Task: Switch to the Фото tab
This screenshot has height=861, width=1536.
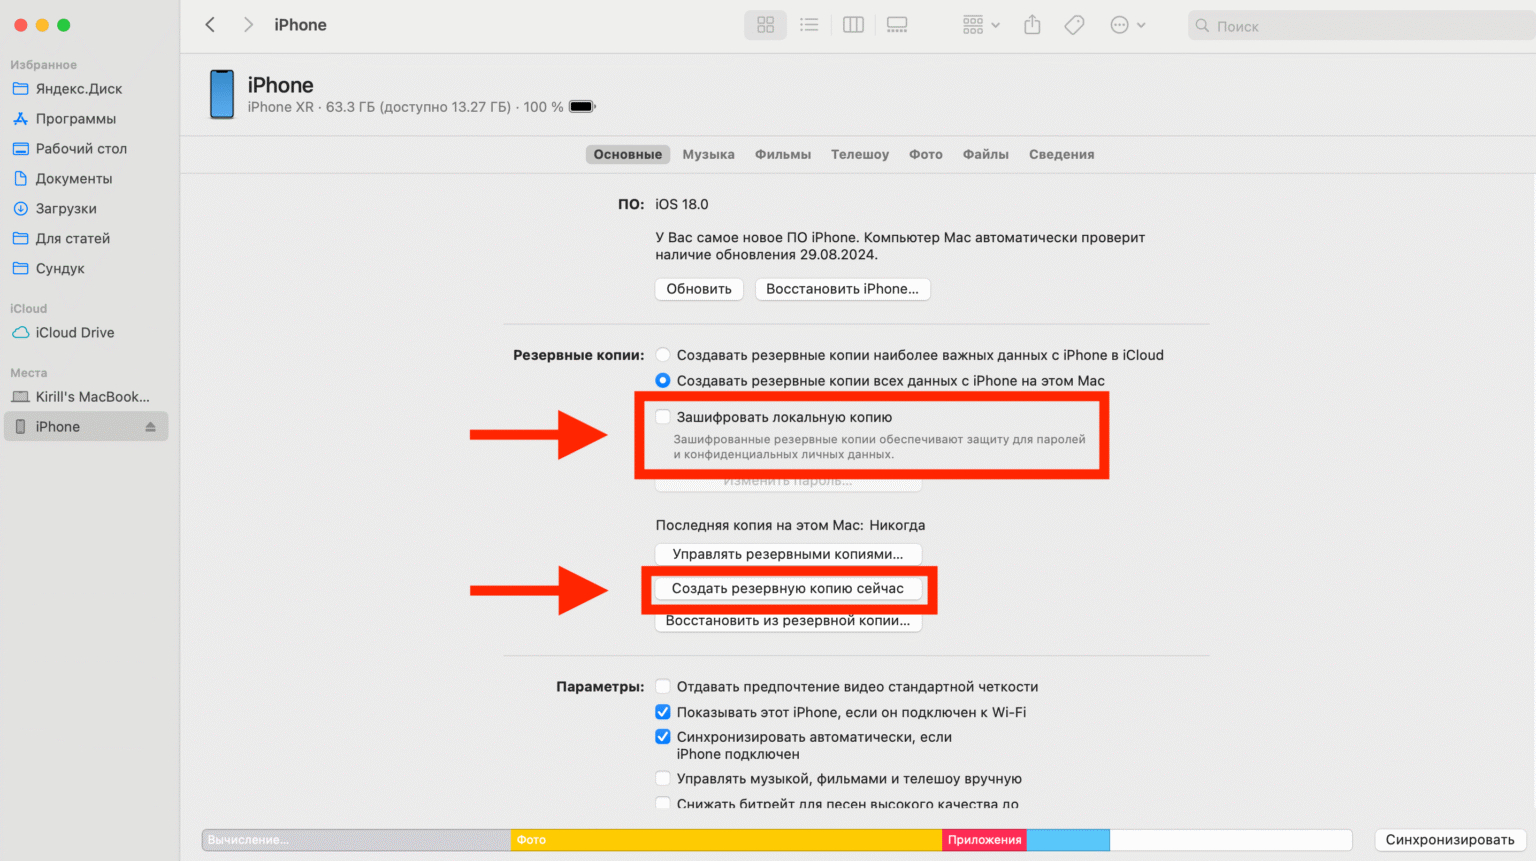Action: click(x=925, y=154)
